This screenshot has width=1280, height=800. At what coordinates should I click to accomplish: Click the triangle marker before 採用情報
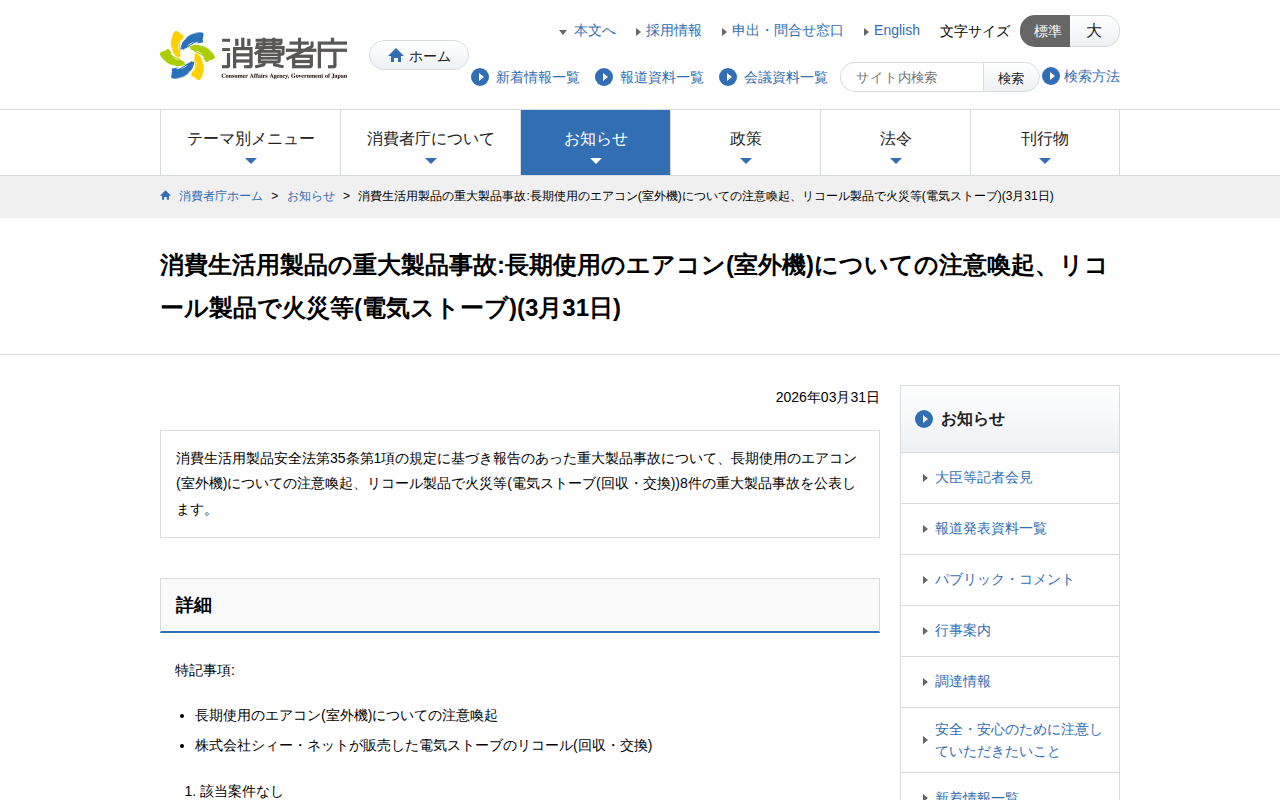(x=638, y=32)
